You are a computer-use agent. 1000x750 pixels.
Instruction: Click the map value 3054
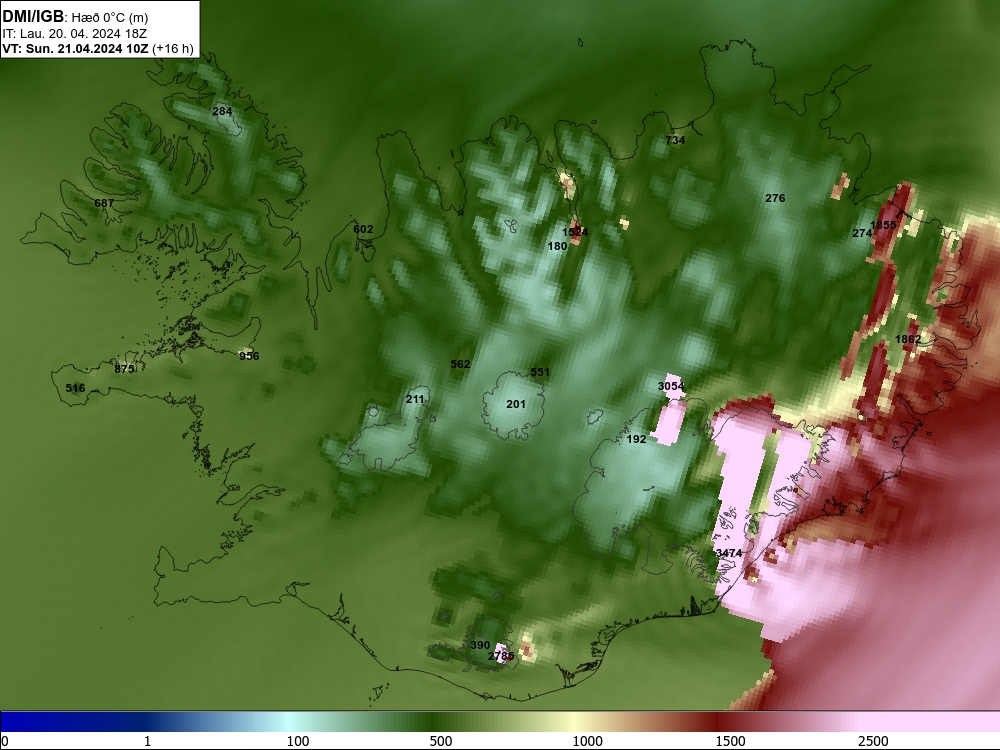[x=670, y=386]
